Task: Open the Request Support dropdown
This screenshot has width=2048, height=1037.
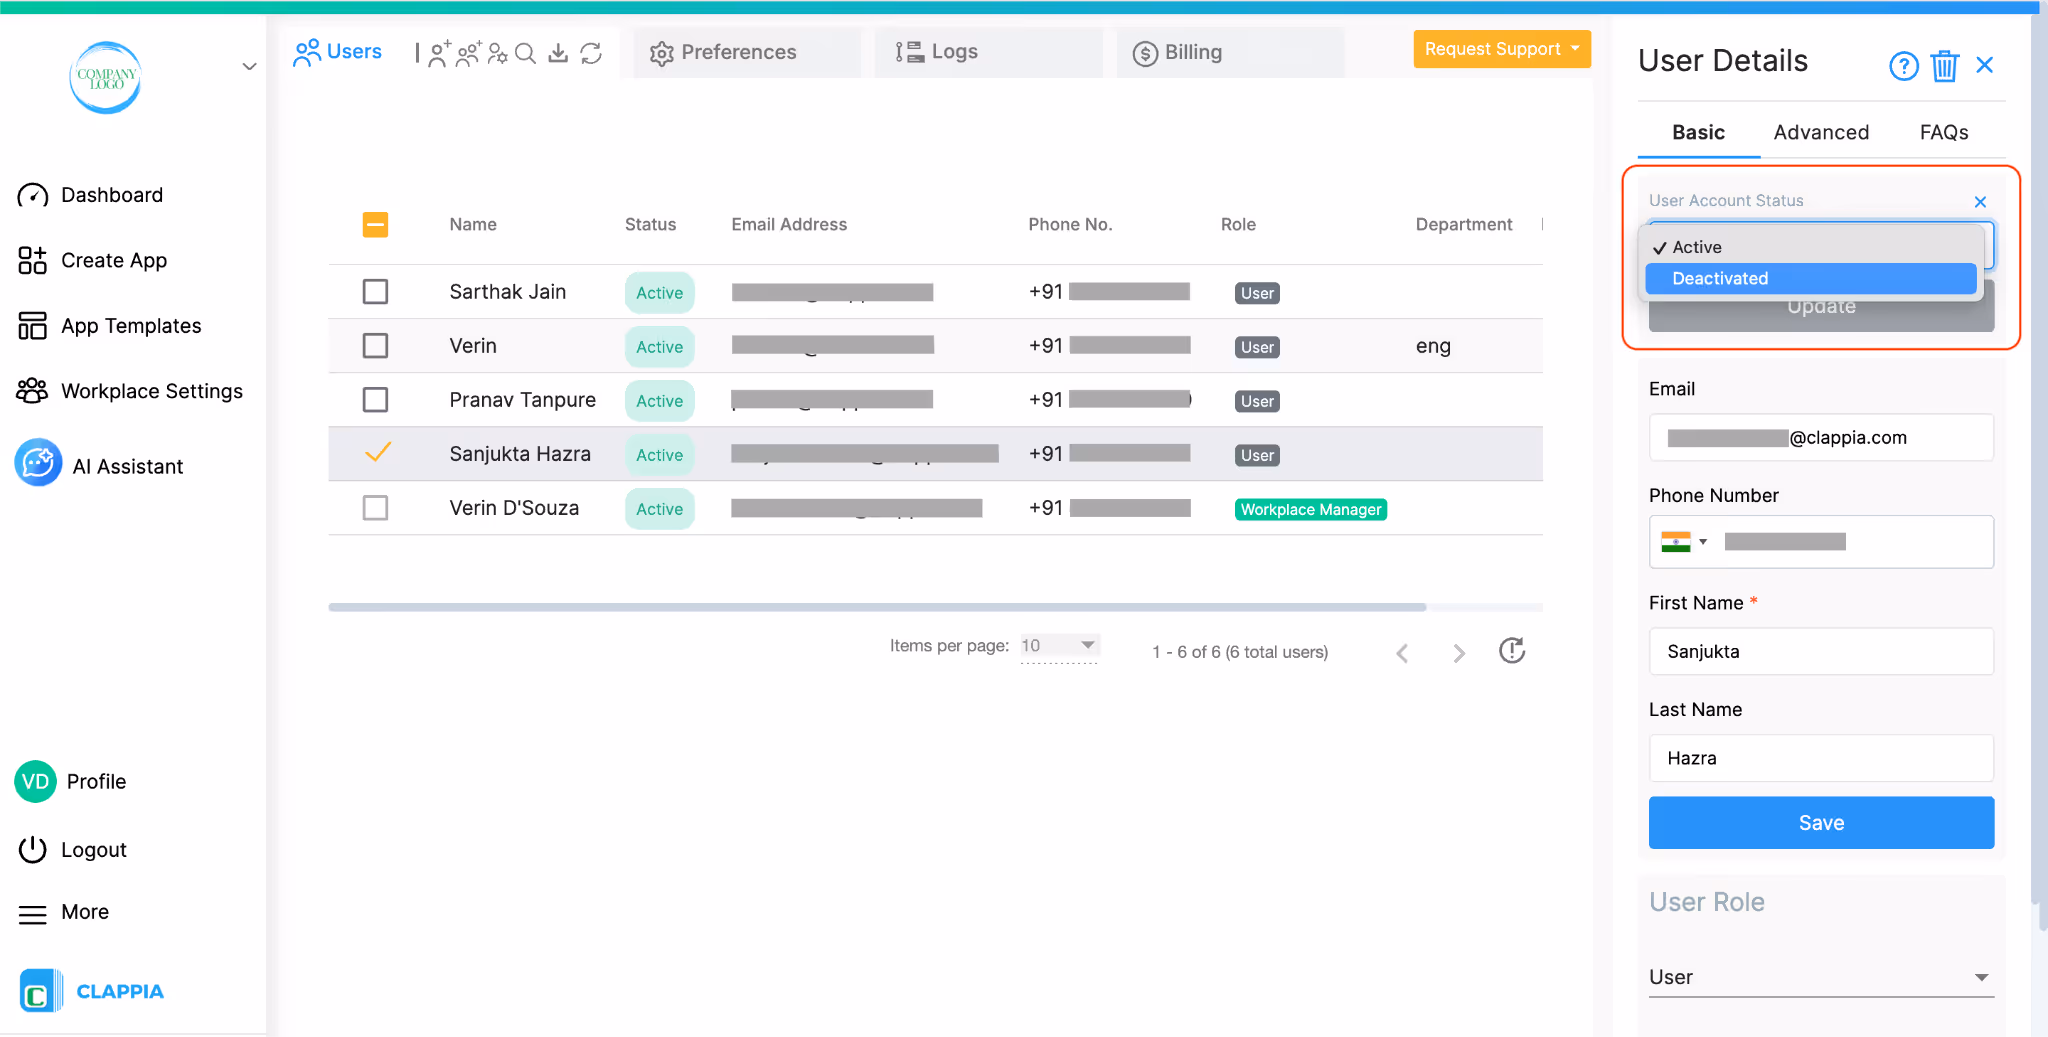Action: tap(1502, 49)
